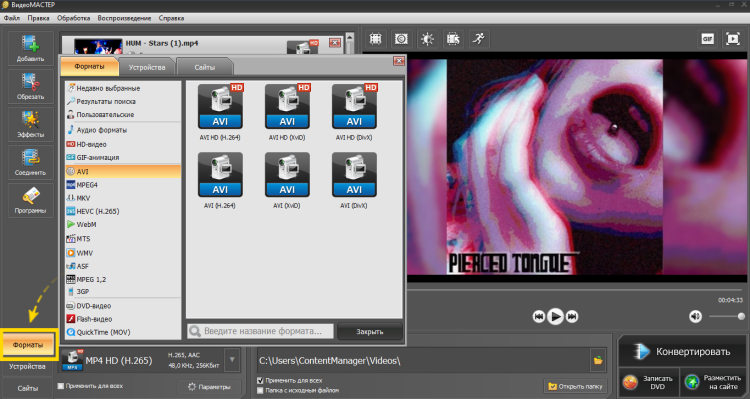
Task: Toggle fullscreen preview icon
Action: pos(733,39)
